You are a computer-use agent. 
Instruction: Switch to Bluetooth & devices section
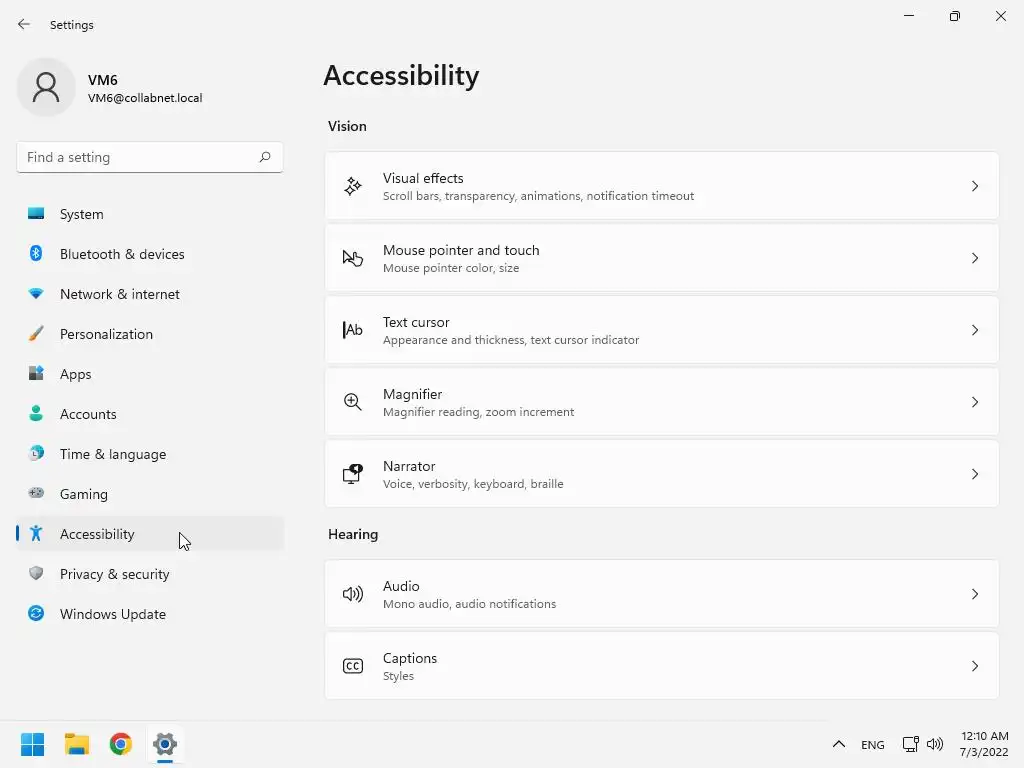pos(122,254)
